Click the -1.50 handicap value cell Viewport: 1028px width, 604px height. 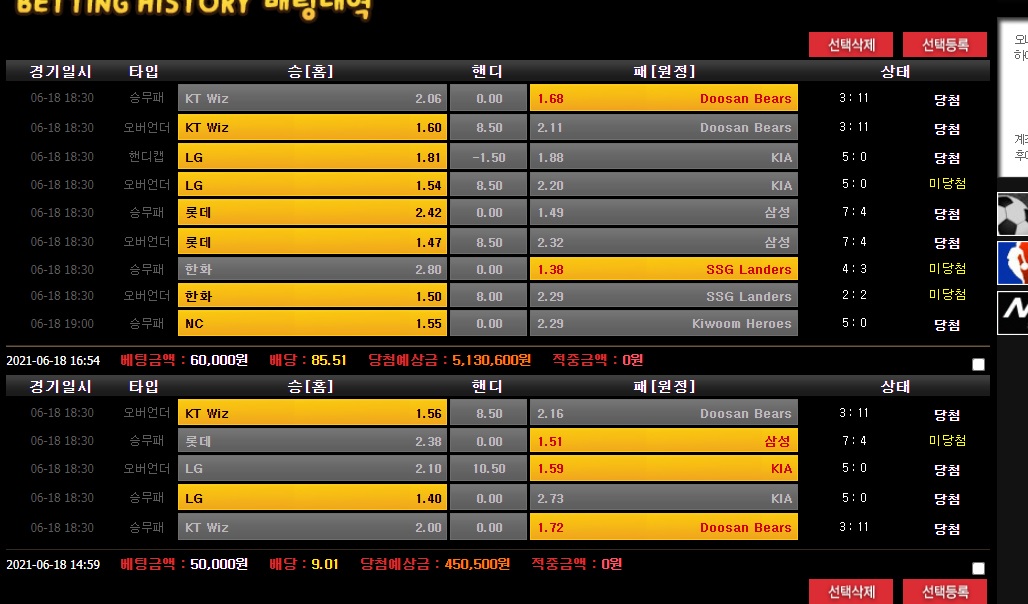489,157
